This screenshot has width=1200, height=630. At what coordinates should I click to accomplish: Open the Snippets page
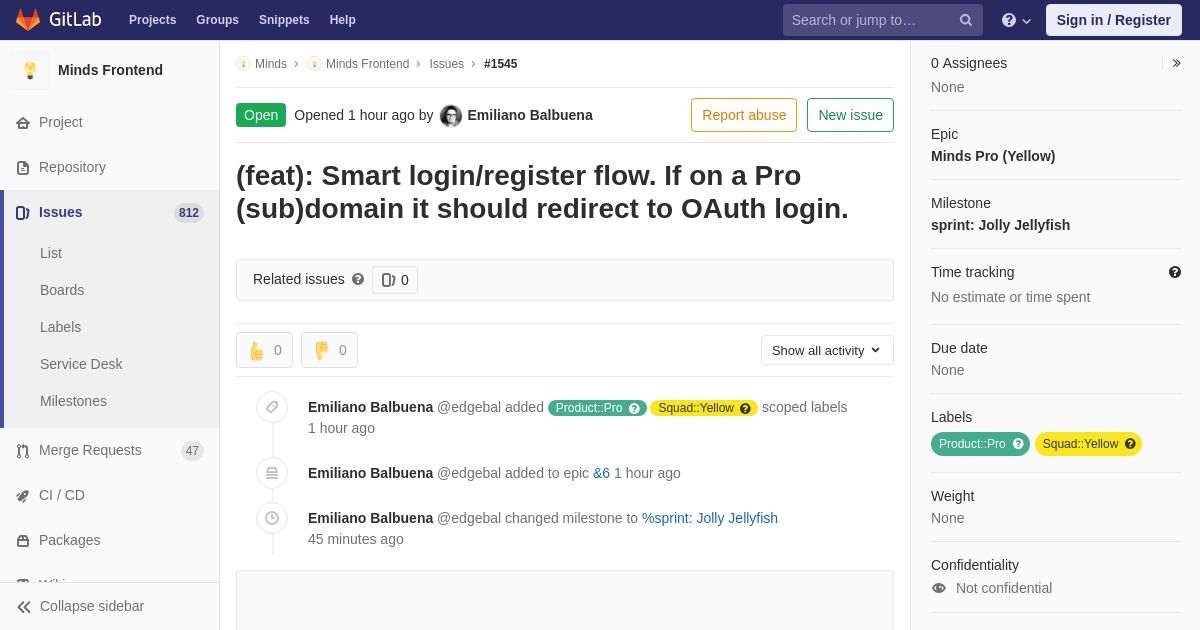pos(284,20)
